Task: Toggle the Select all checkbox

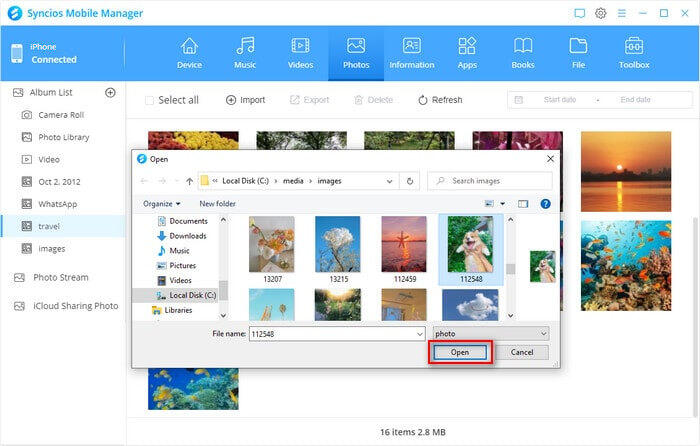Action: 150,100
